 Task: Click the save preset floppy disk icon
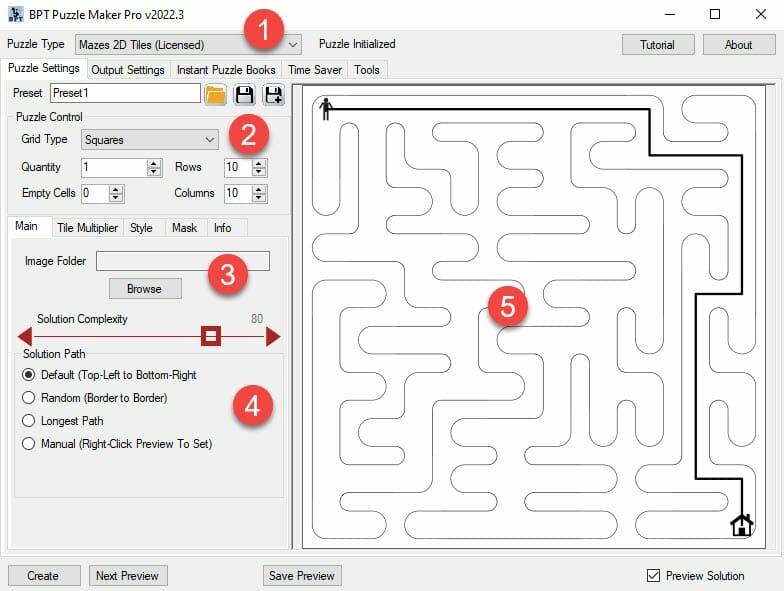pos(244,94)
